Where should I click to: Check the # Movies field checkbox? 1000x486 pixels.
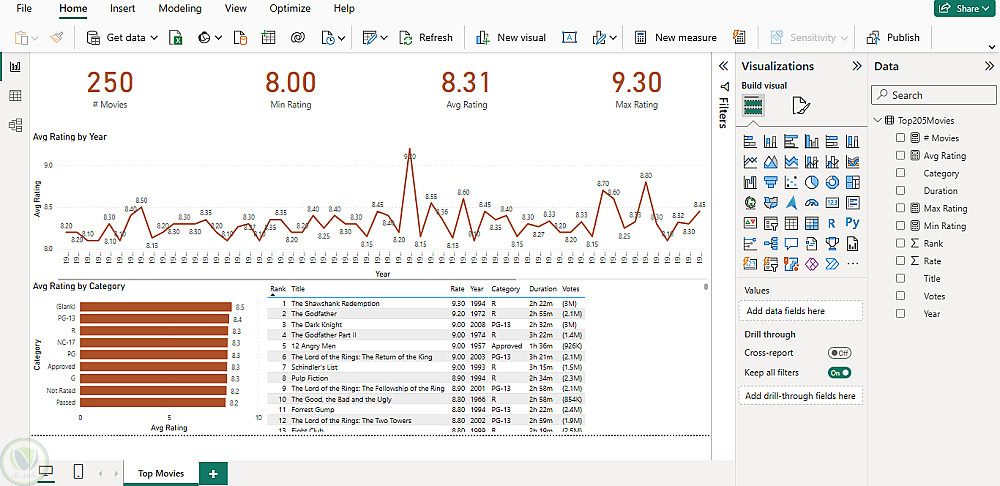pyautogui.click(x=901, y=138)
